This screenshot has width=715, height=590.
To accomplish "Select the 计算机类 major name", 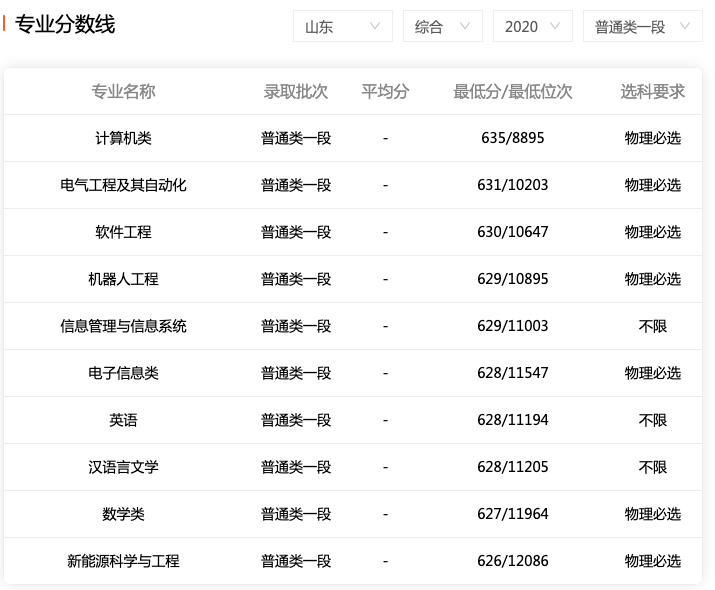I will pos(123,138).
